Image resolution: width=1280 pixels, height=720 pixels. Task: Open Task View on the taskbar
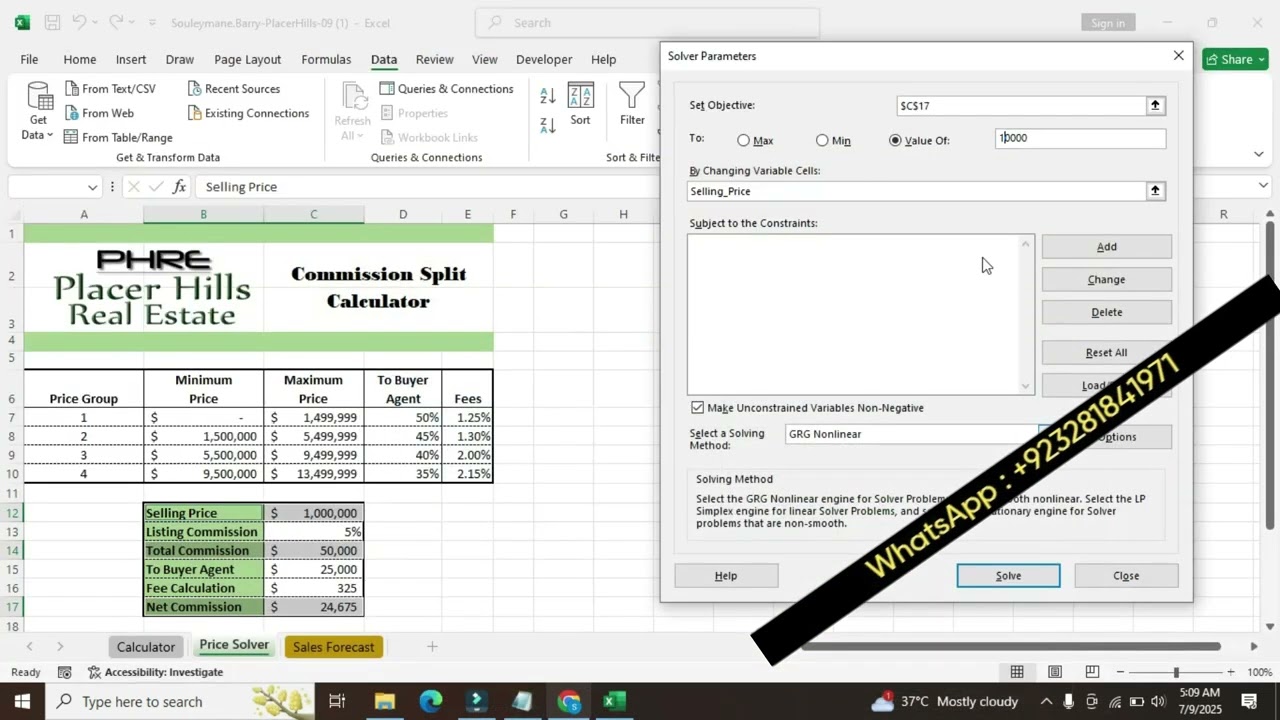point(337,701)
